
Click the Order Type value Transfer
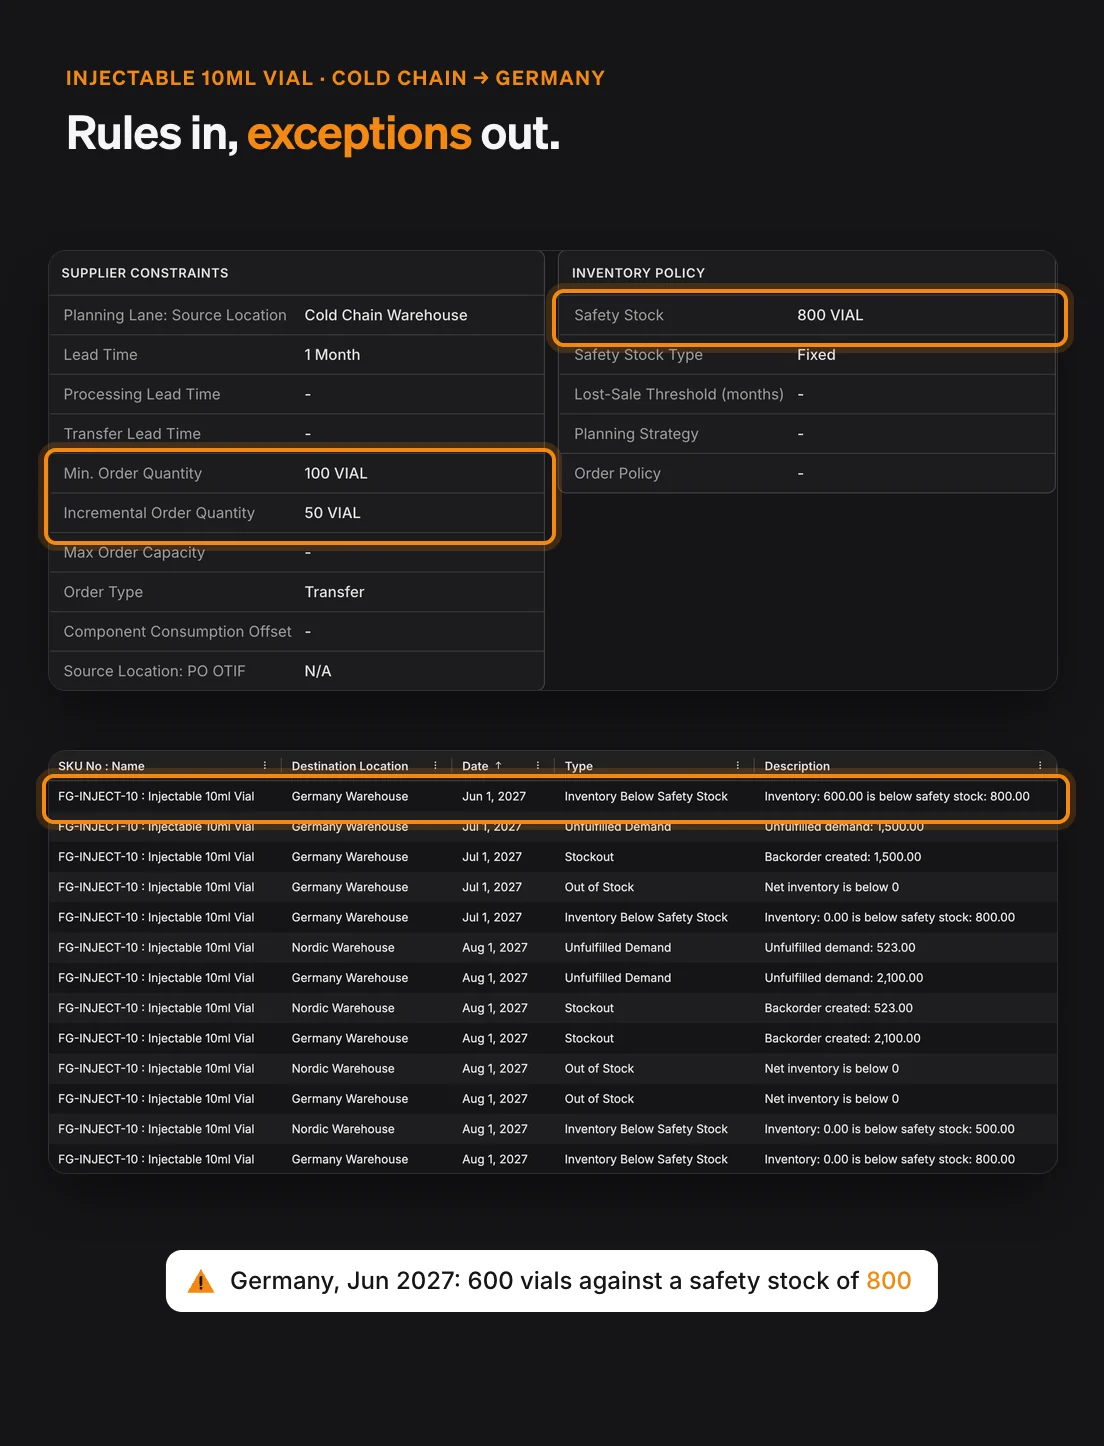pyautogui.click(x=334, y=592)
